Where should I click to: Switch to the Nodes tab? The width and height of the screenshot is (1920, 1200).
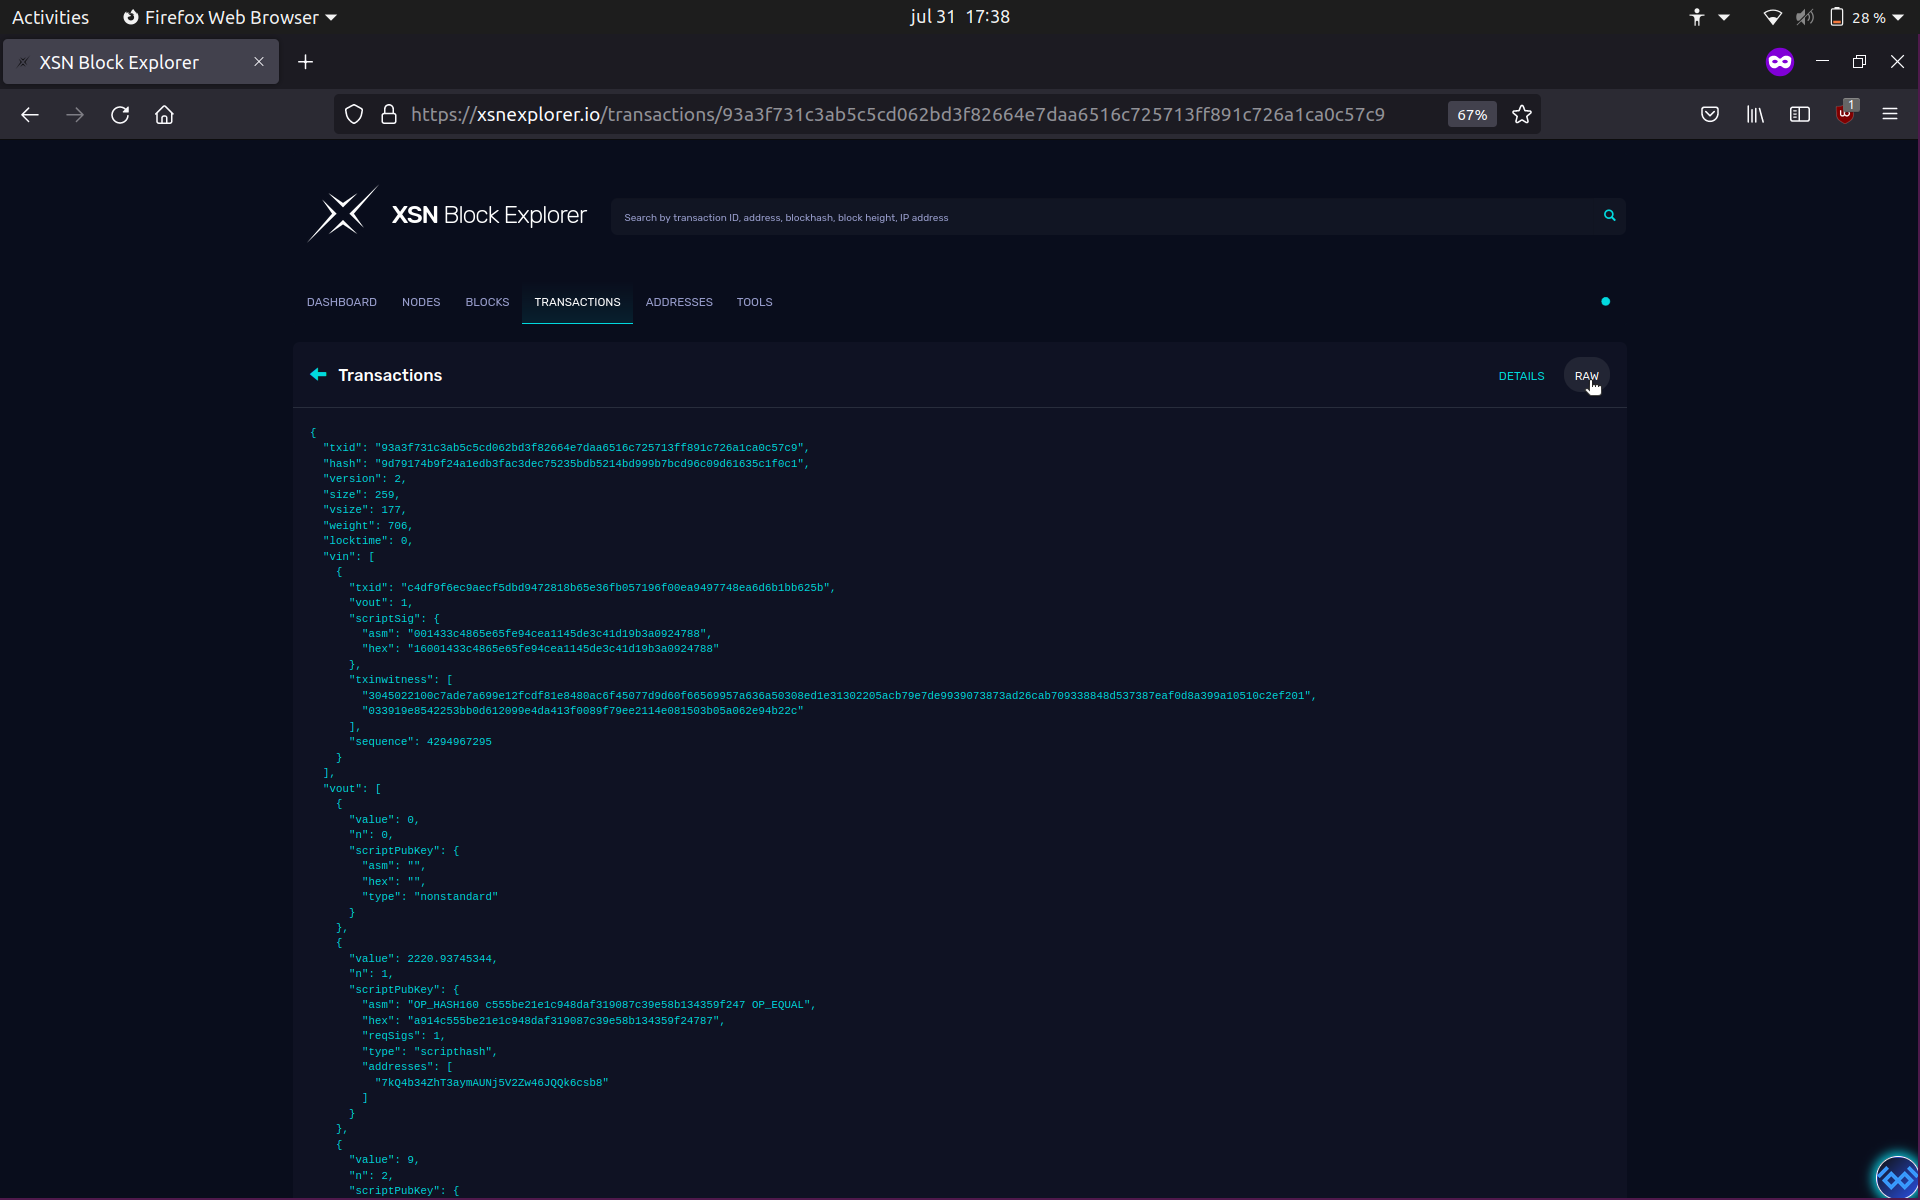pos(421,302)
